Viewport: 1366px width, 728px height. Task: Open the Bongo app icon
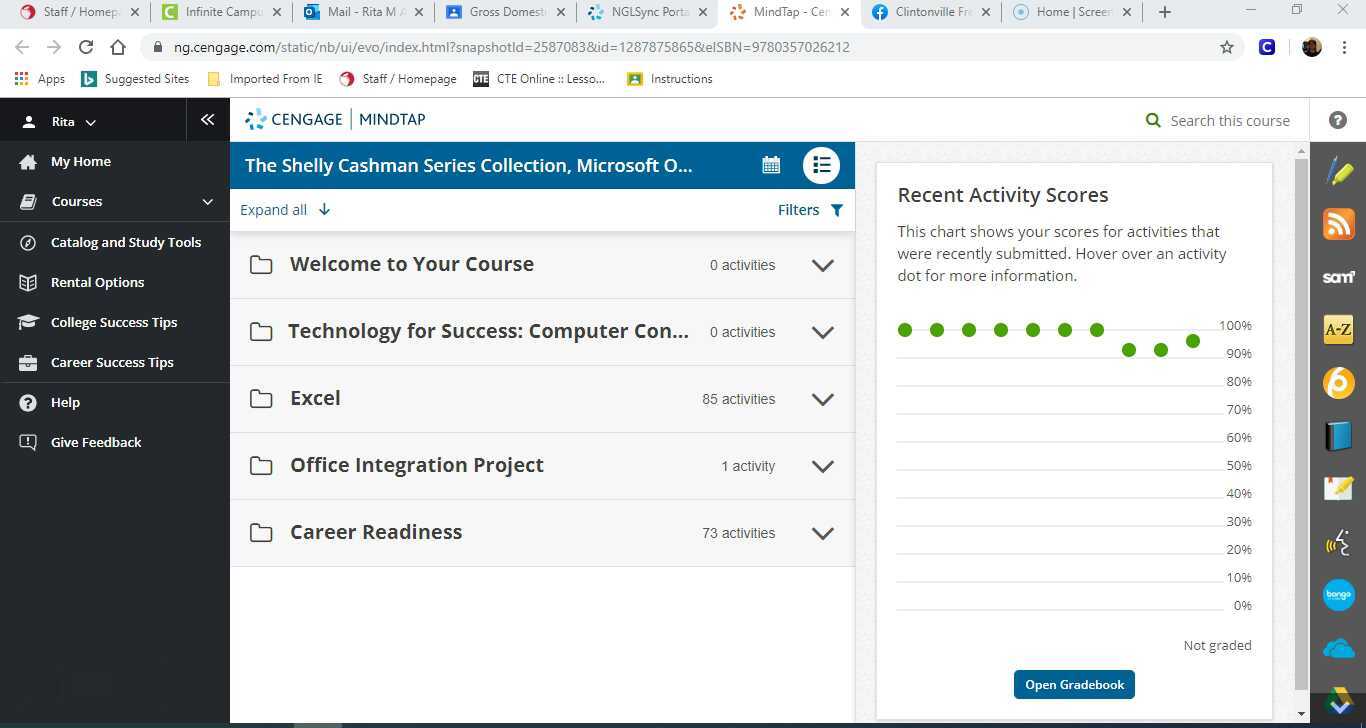[x=1338, y=595]
